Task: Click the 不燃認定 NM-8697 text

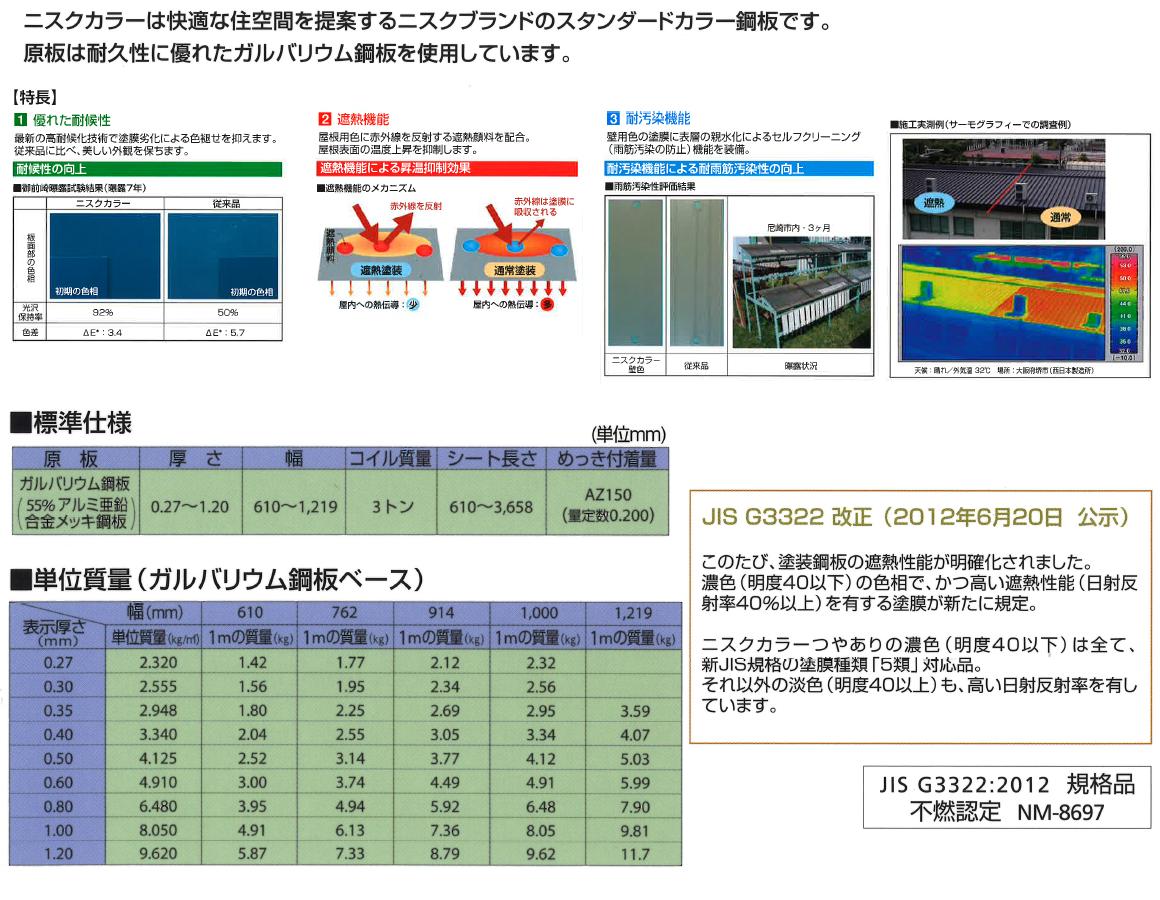Action: pos(1007,812)
